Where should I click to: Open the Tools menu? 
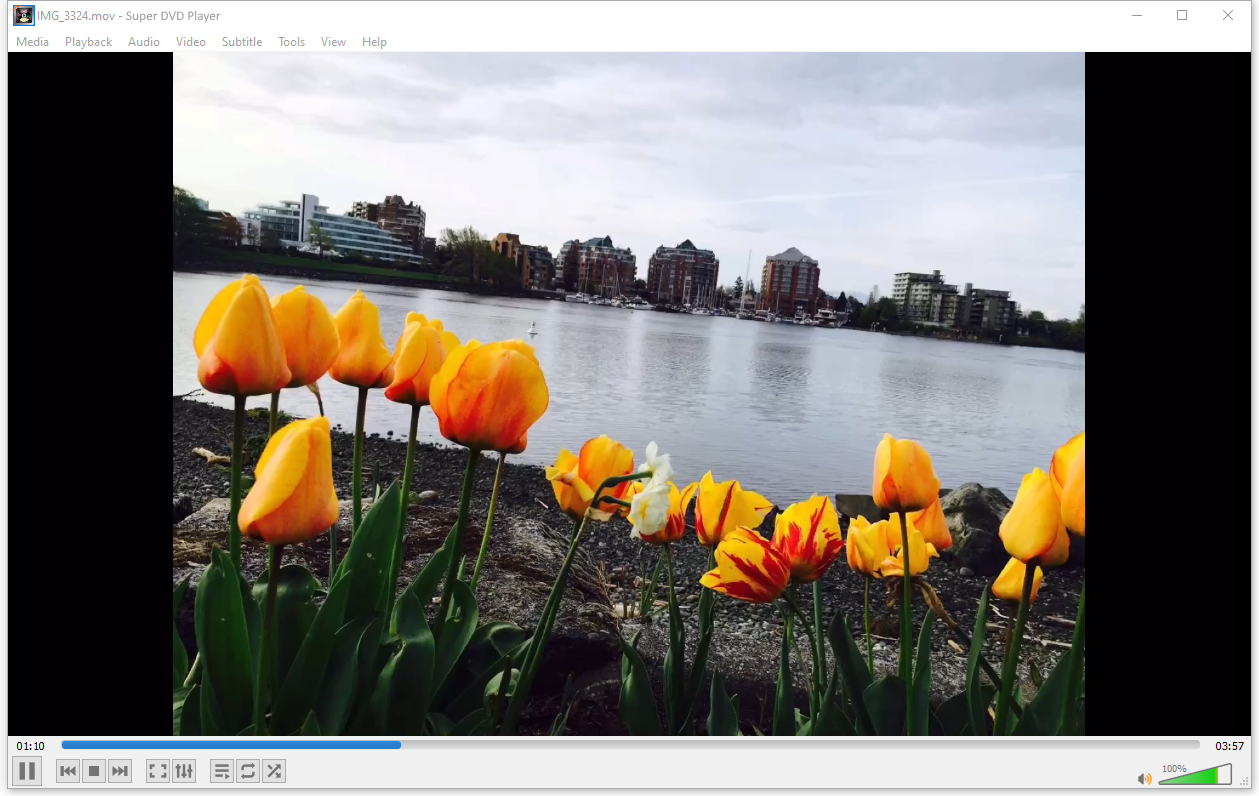click(292, 42)
